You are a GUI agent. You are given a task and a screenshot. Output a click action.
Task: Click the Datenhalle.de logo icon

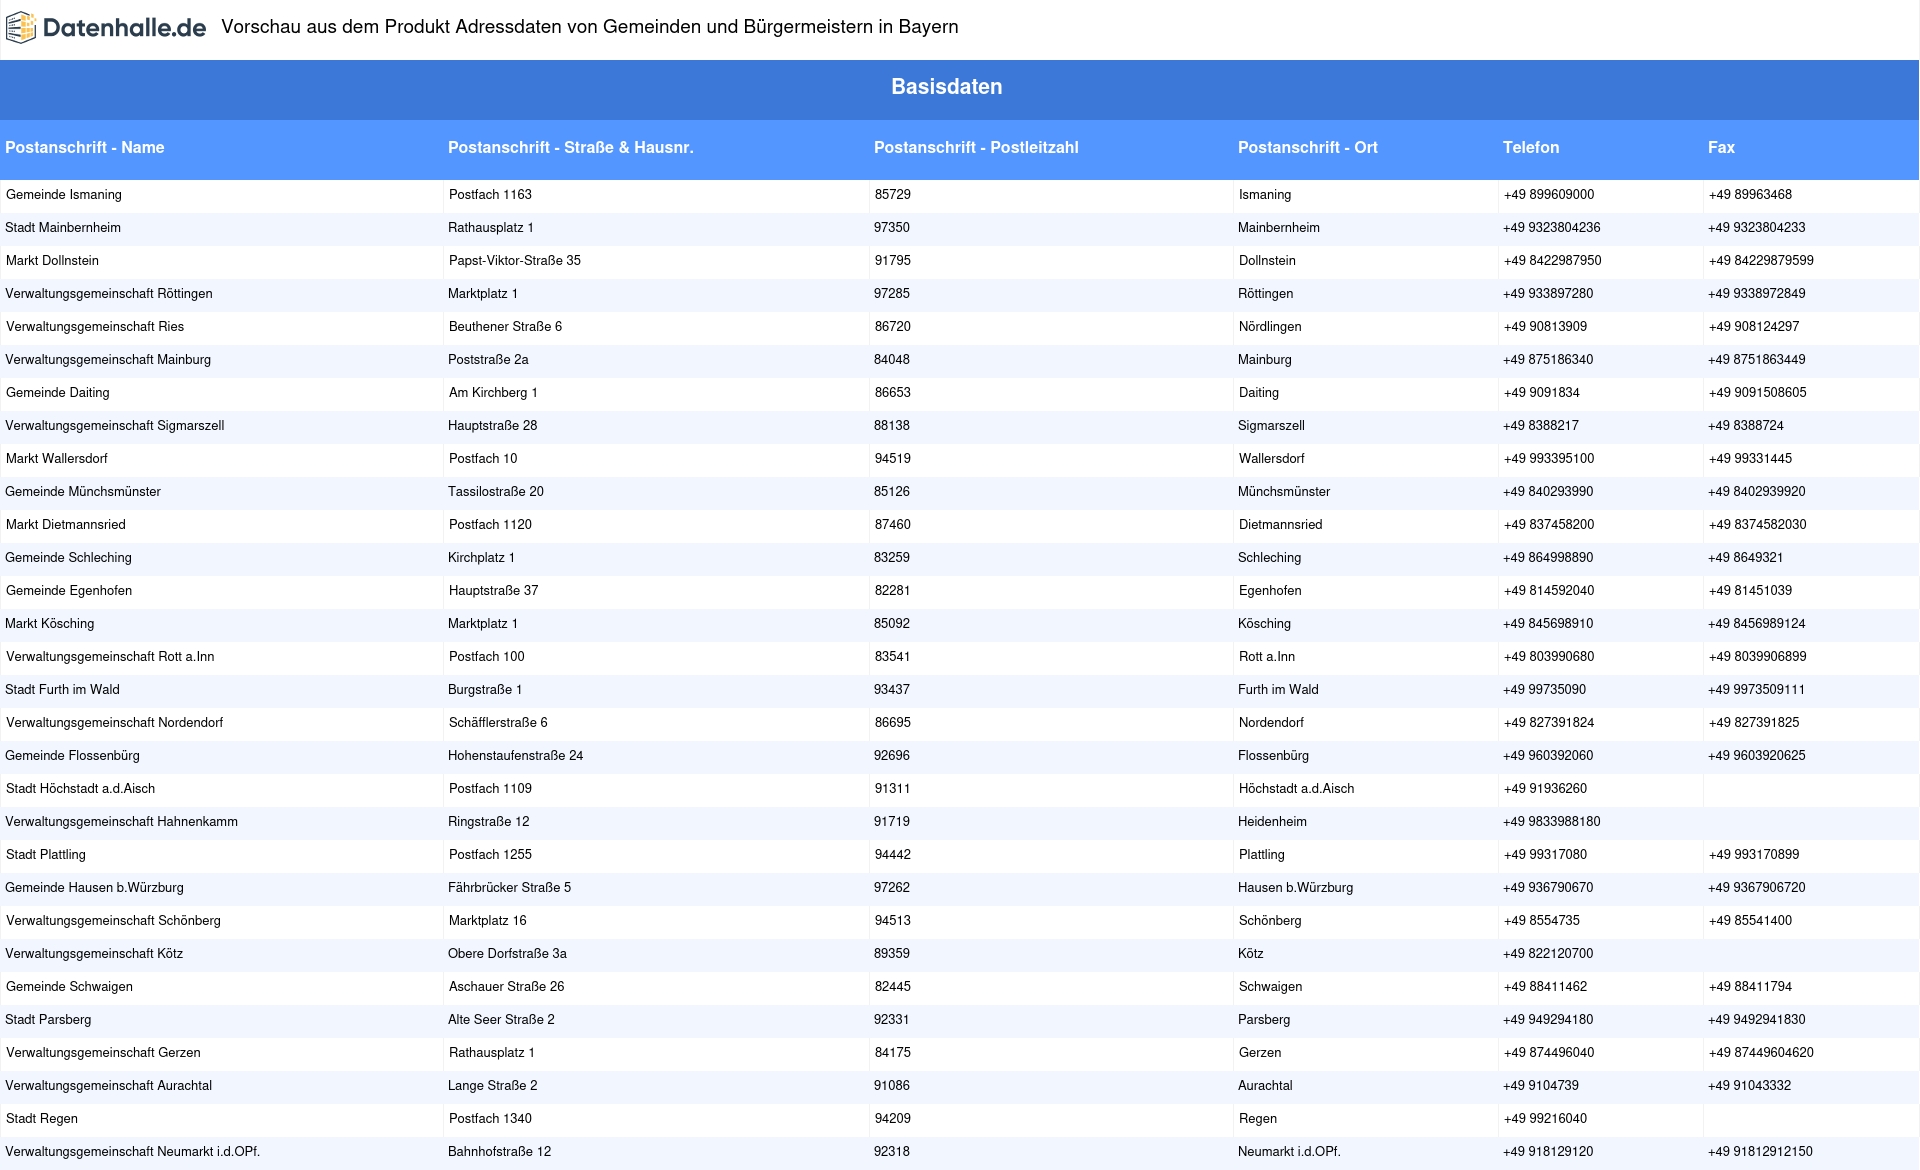[x=20, y=28]
